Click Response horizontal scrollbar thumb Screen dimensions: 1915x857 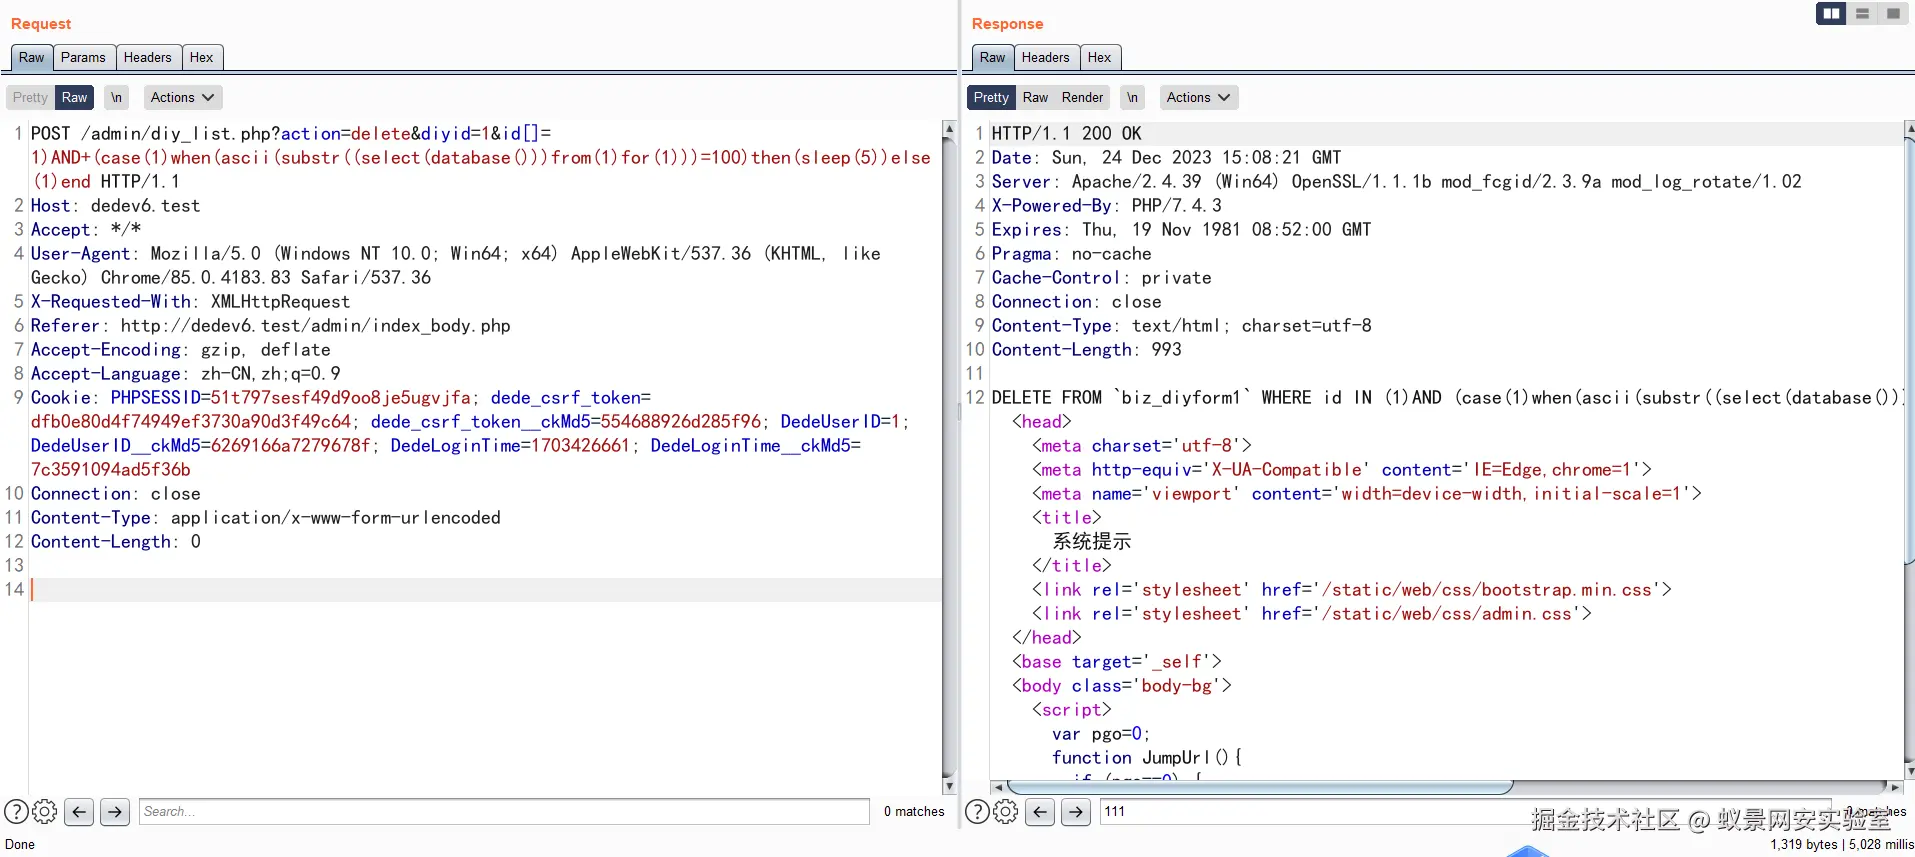tap(1260, 787)
